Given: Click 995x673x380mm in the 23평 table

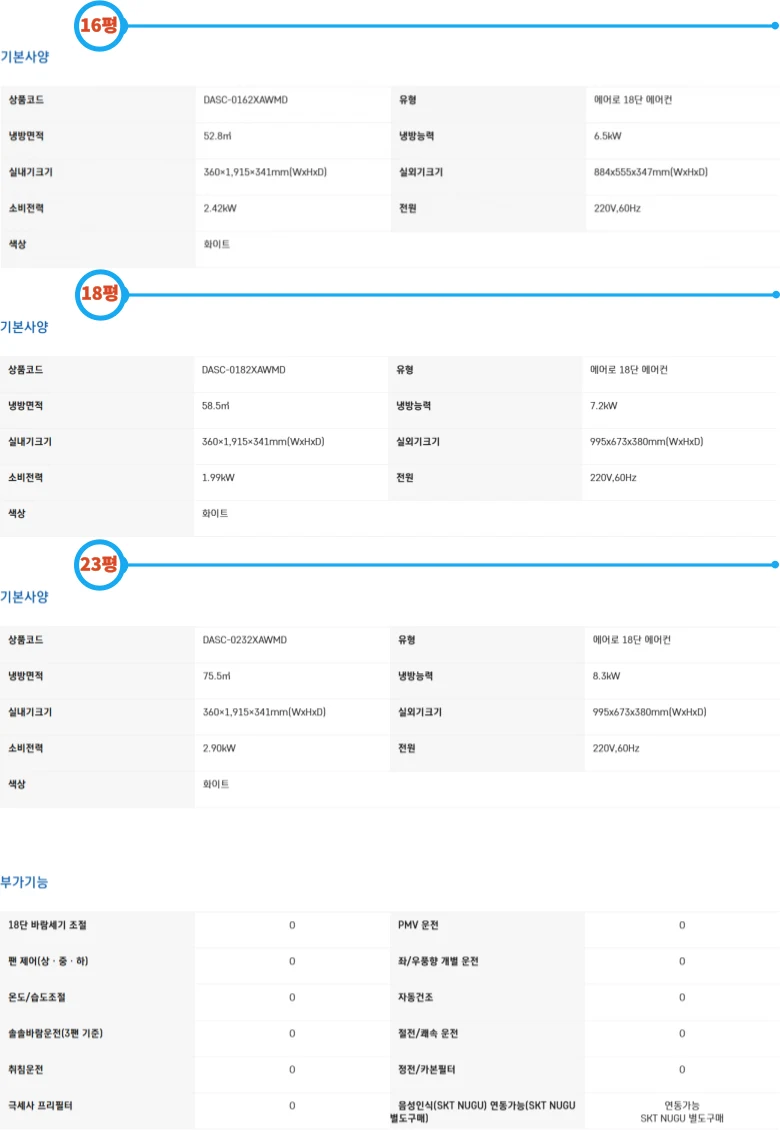Looking at the screenshot, I should (650, 712).
